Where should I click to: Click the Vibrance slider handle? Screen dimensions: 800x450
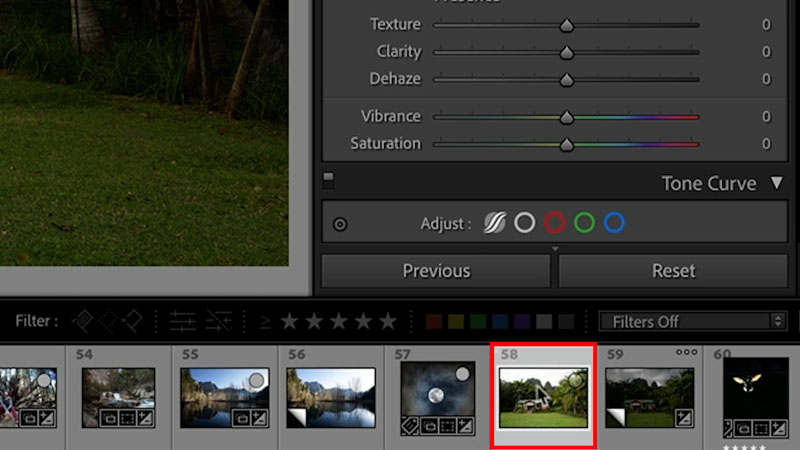coord(566,118)
